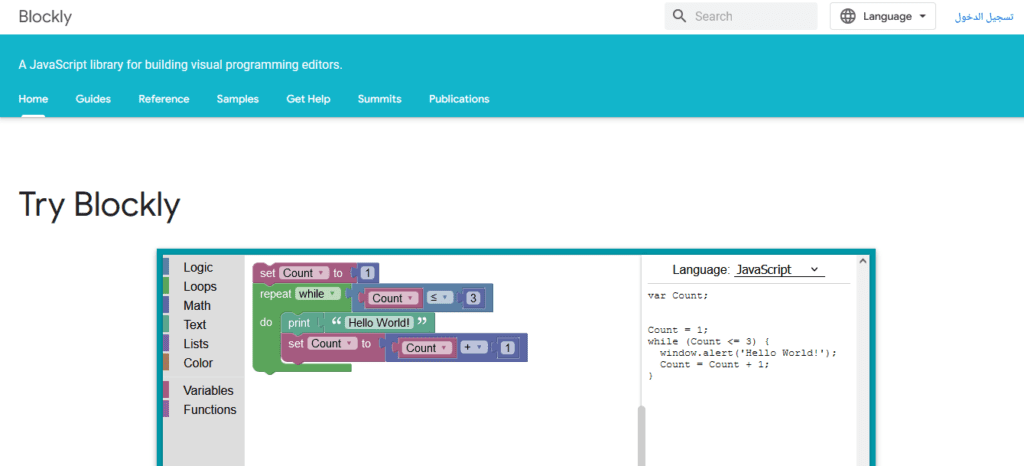Click the search magnifier icon
The width and height of the screenshot is (1024, 466).
pos(679,16)
